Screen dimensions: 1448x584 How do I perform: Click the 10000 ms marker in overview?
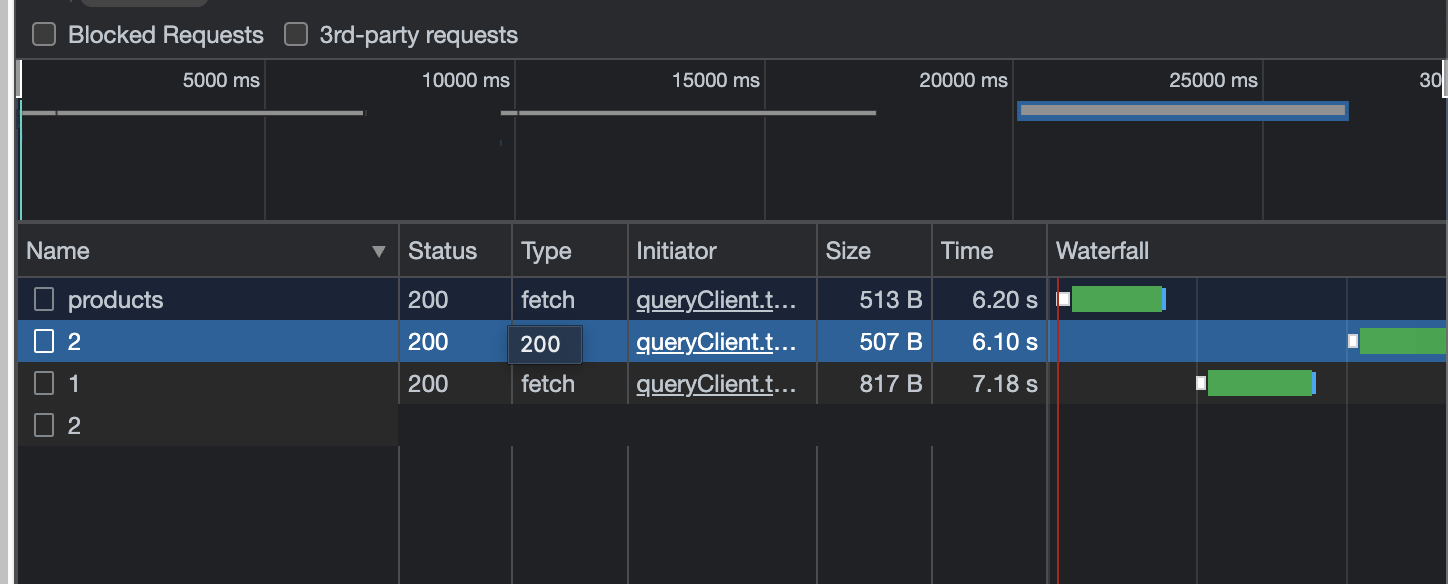pyautogui.click(x=465, y=80)
